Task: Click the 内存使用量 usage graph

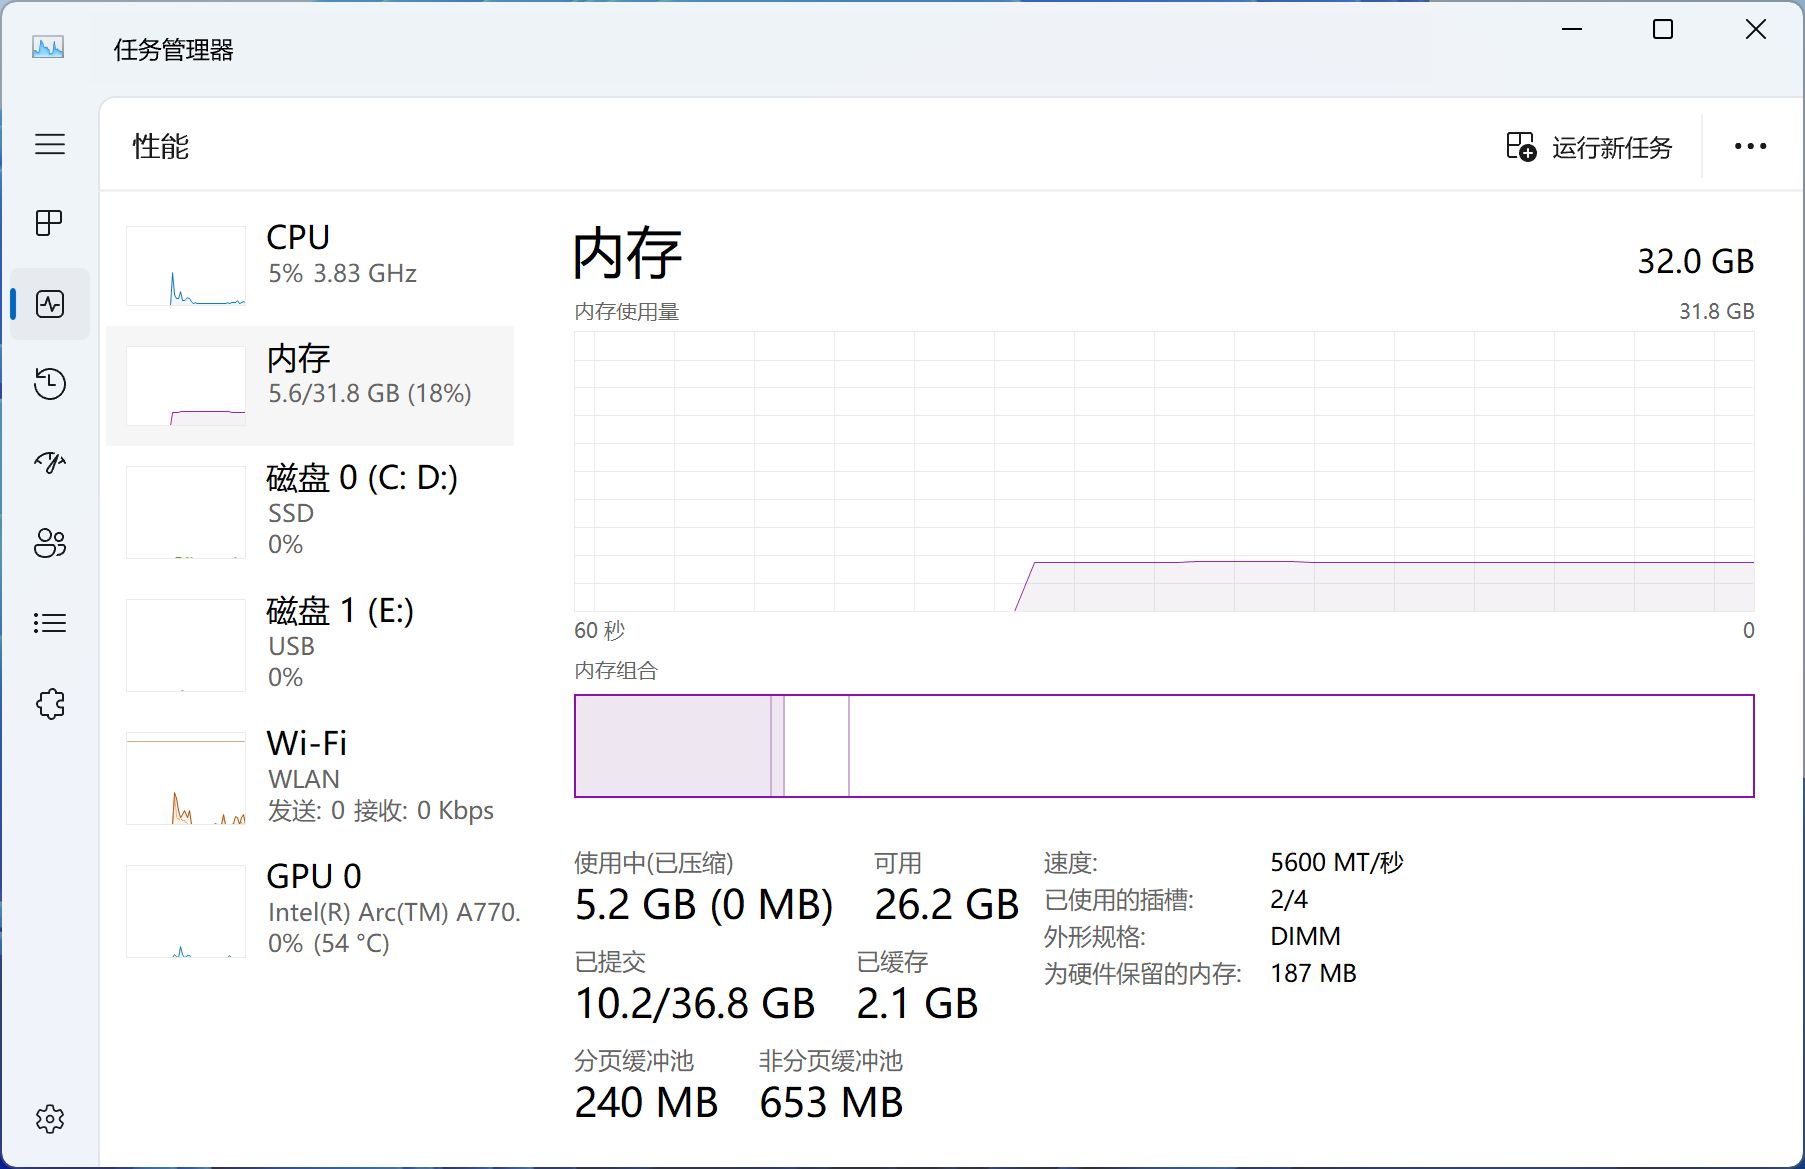Action: [x=1164, y=471]
